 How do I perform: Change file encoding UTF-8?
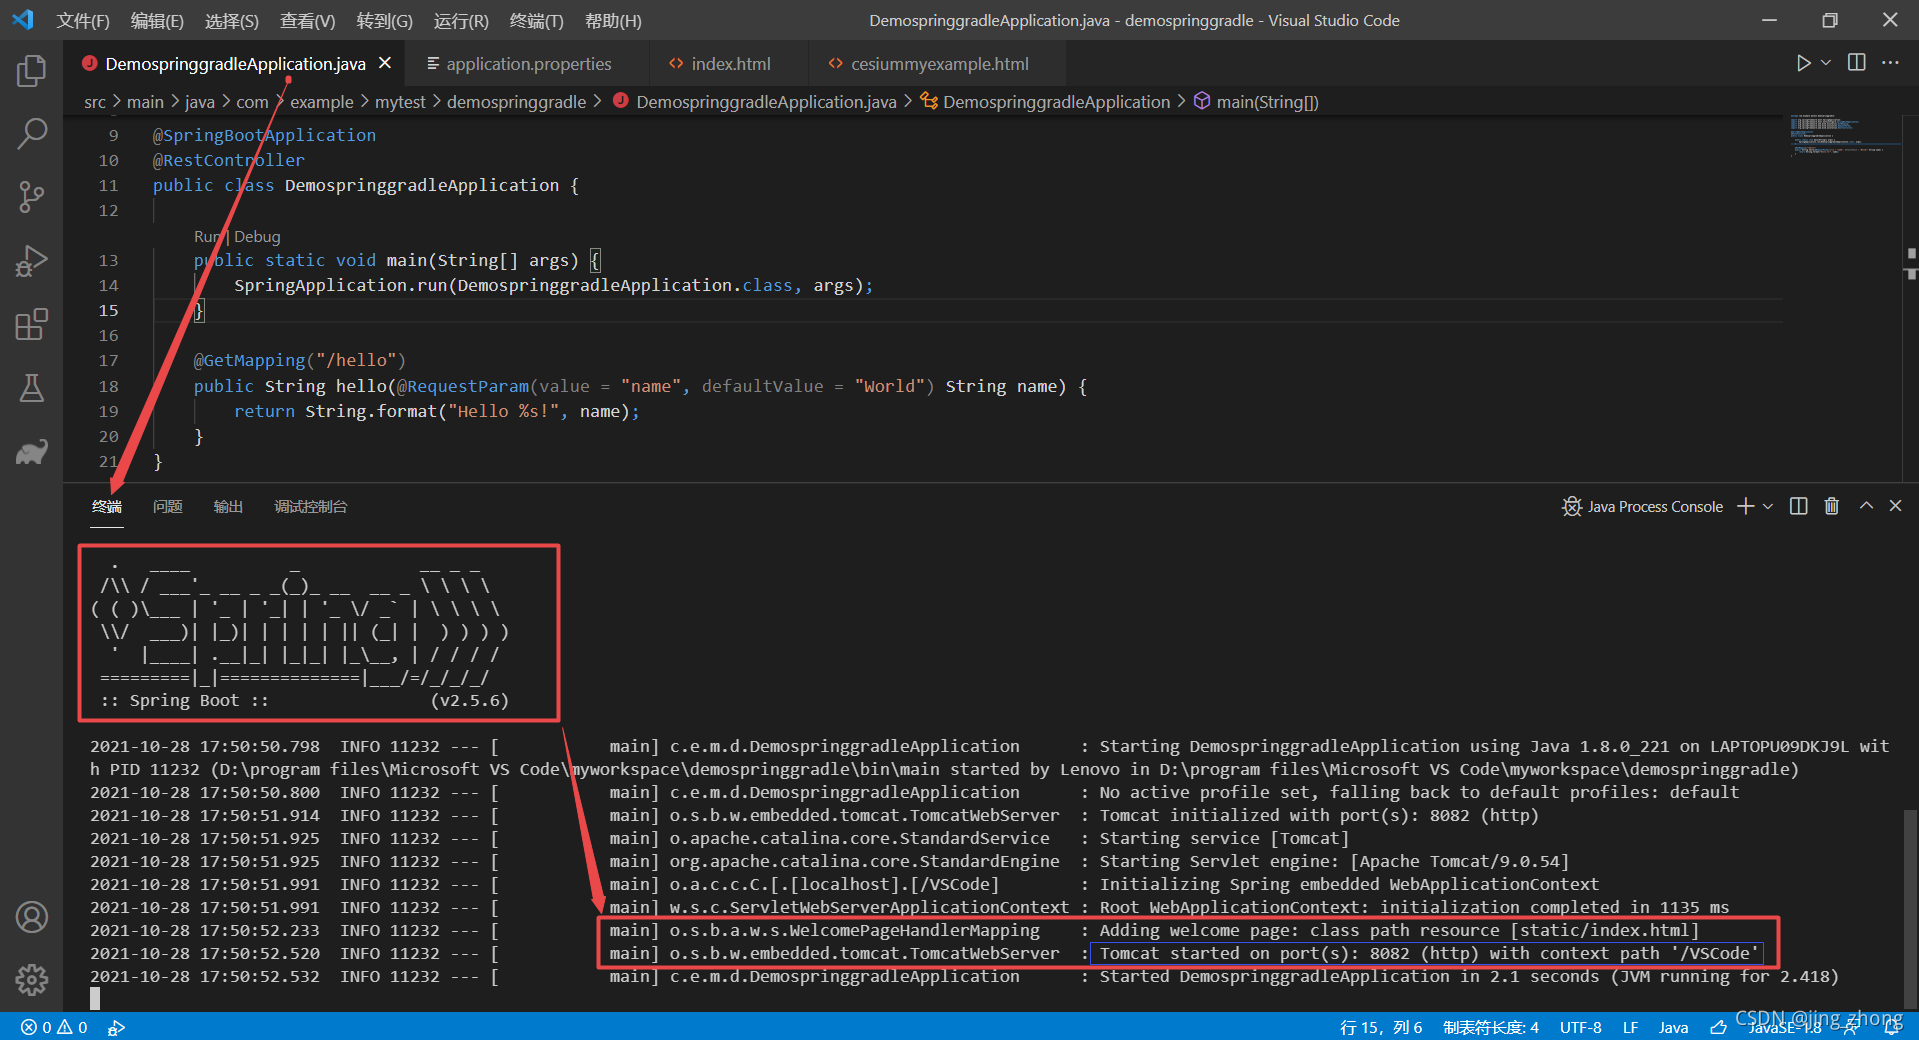[x=1580, y=1027]
